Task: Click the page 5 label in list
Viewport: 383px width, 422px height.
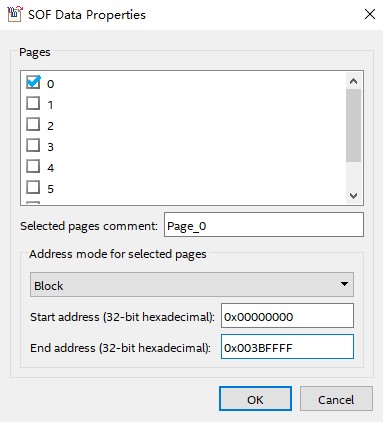Action: (x=50, y=189)
